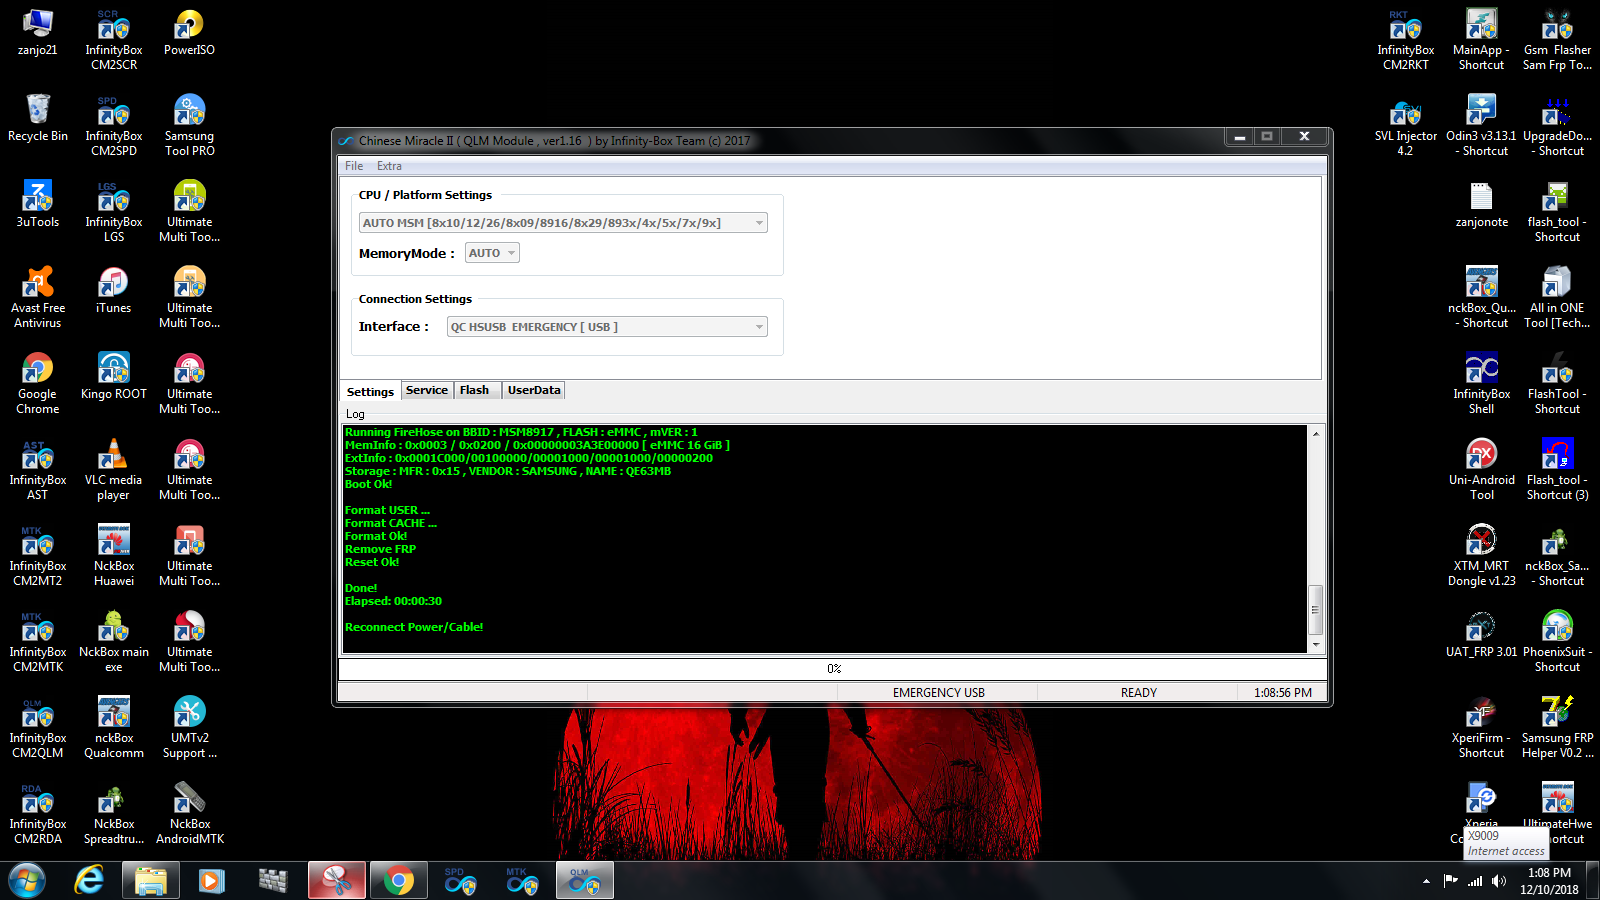
Task: Select the zanjo21 computer desktop icon
Action: pyautogui.click(x=38, y=33)
